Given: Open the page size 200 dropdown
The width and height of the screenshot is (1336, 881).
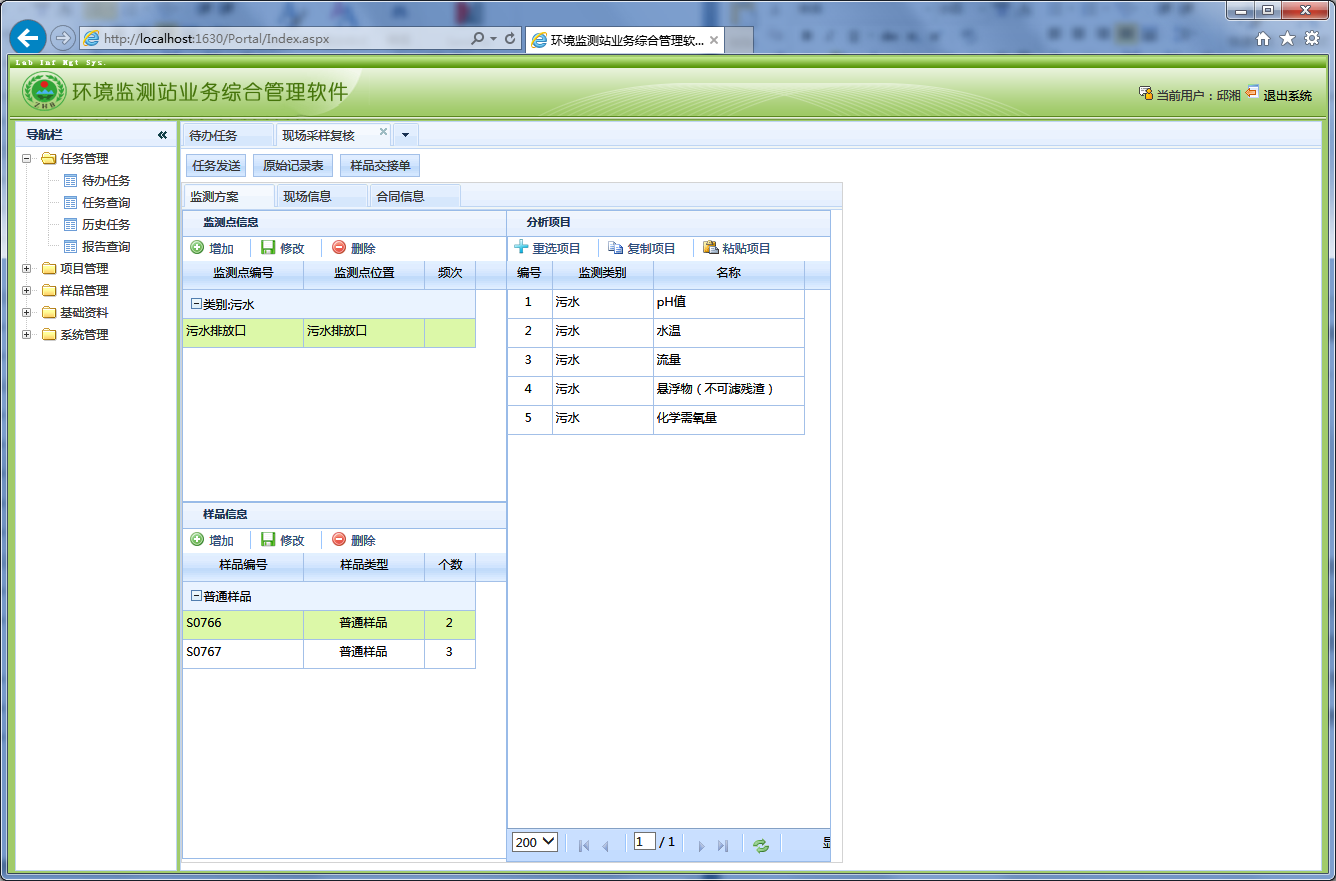Looking at the screenshot, I should [534, 843].
